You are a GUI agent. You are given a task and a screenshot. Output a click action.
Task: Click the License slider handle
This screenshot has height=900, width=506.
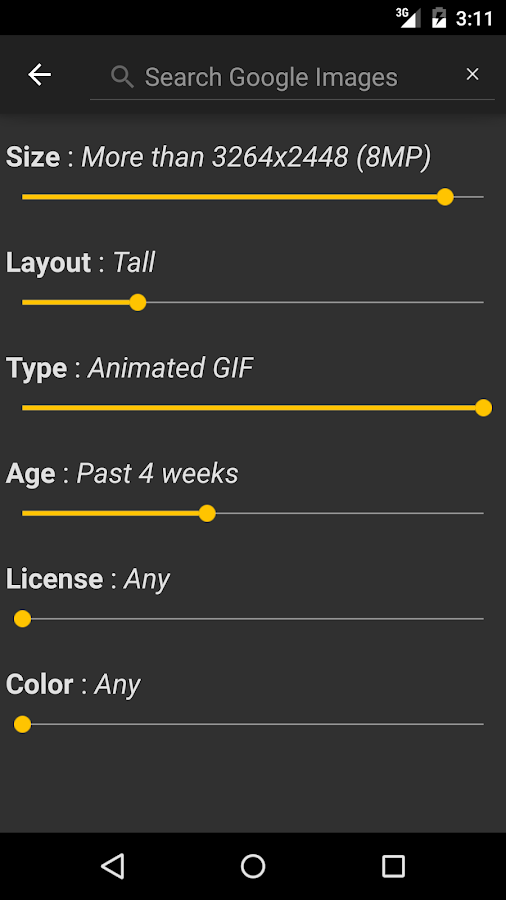tap(22, 619)
